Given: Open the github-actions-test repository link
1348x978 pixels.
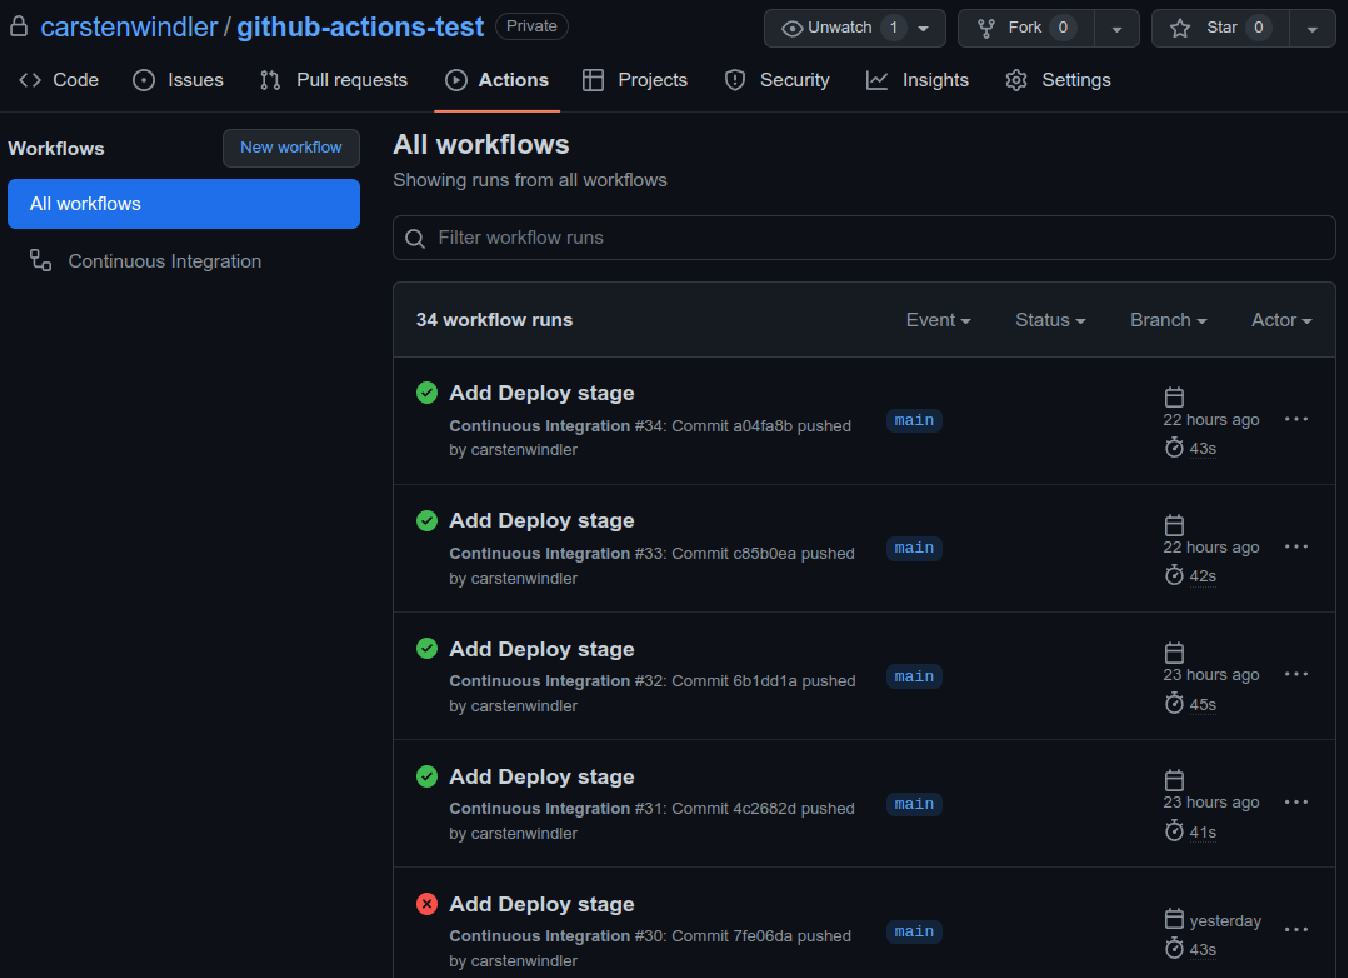Looking at the screenshot, I should pyautogui.click(x=360, y=27).
